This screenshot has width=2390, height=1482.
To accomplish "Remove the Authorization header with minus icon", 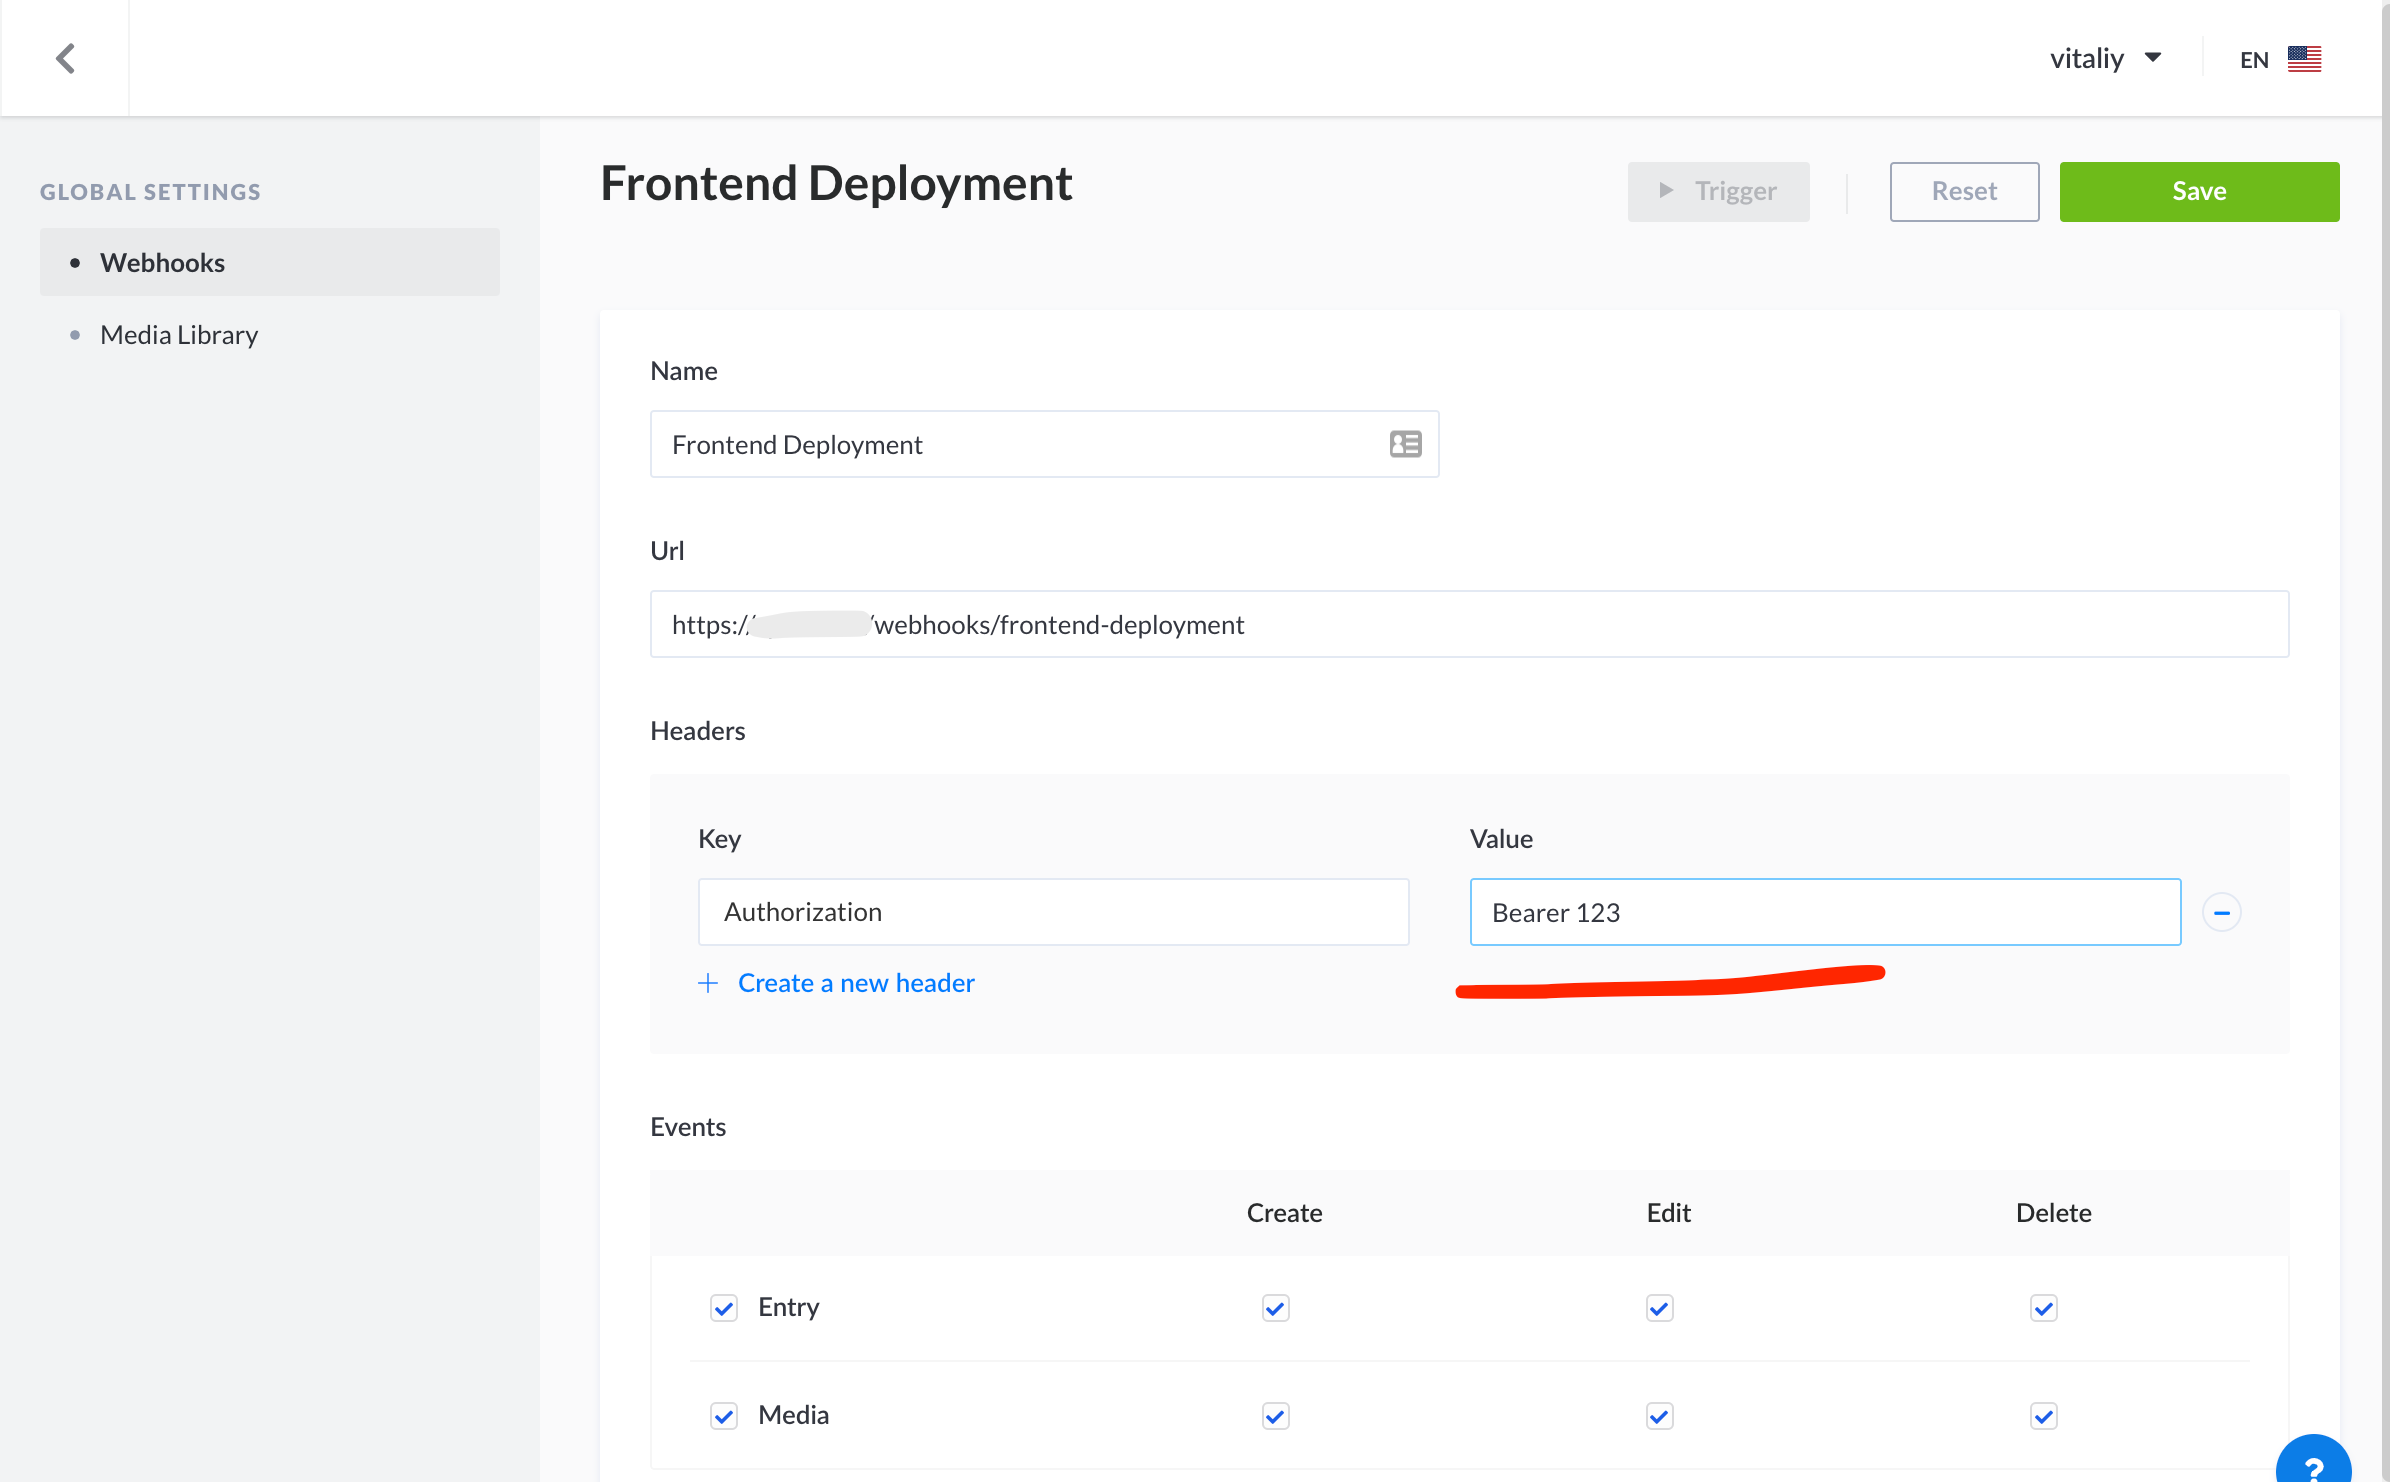I will pyautogui.click(x=2221, y=912).
